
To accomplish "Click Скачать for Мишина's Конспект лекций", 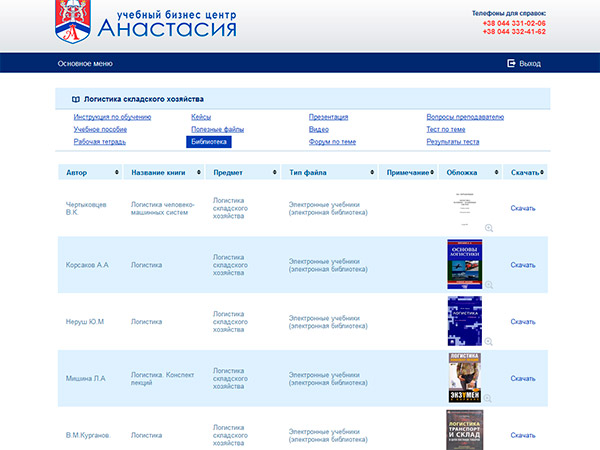I will pyautogui.click(x=522, y=378).
